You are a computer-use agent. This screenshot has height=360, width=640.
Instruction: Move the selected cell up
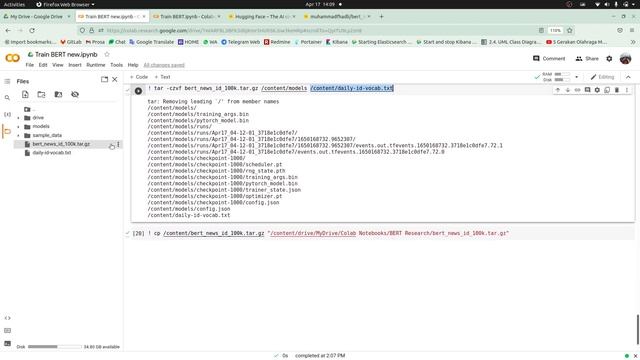click(x=558, y=90)
